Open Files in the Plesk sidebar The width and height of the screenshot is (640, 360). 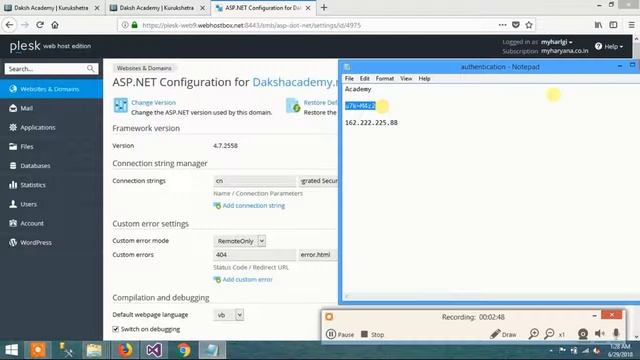pos(51,147)
